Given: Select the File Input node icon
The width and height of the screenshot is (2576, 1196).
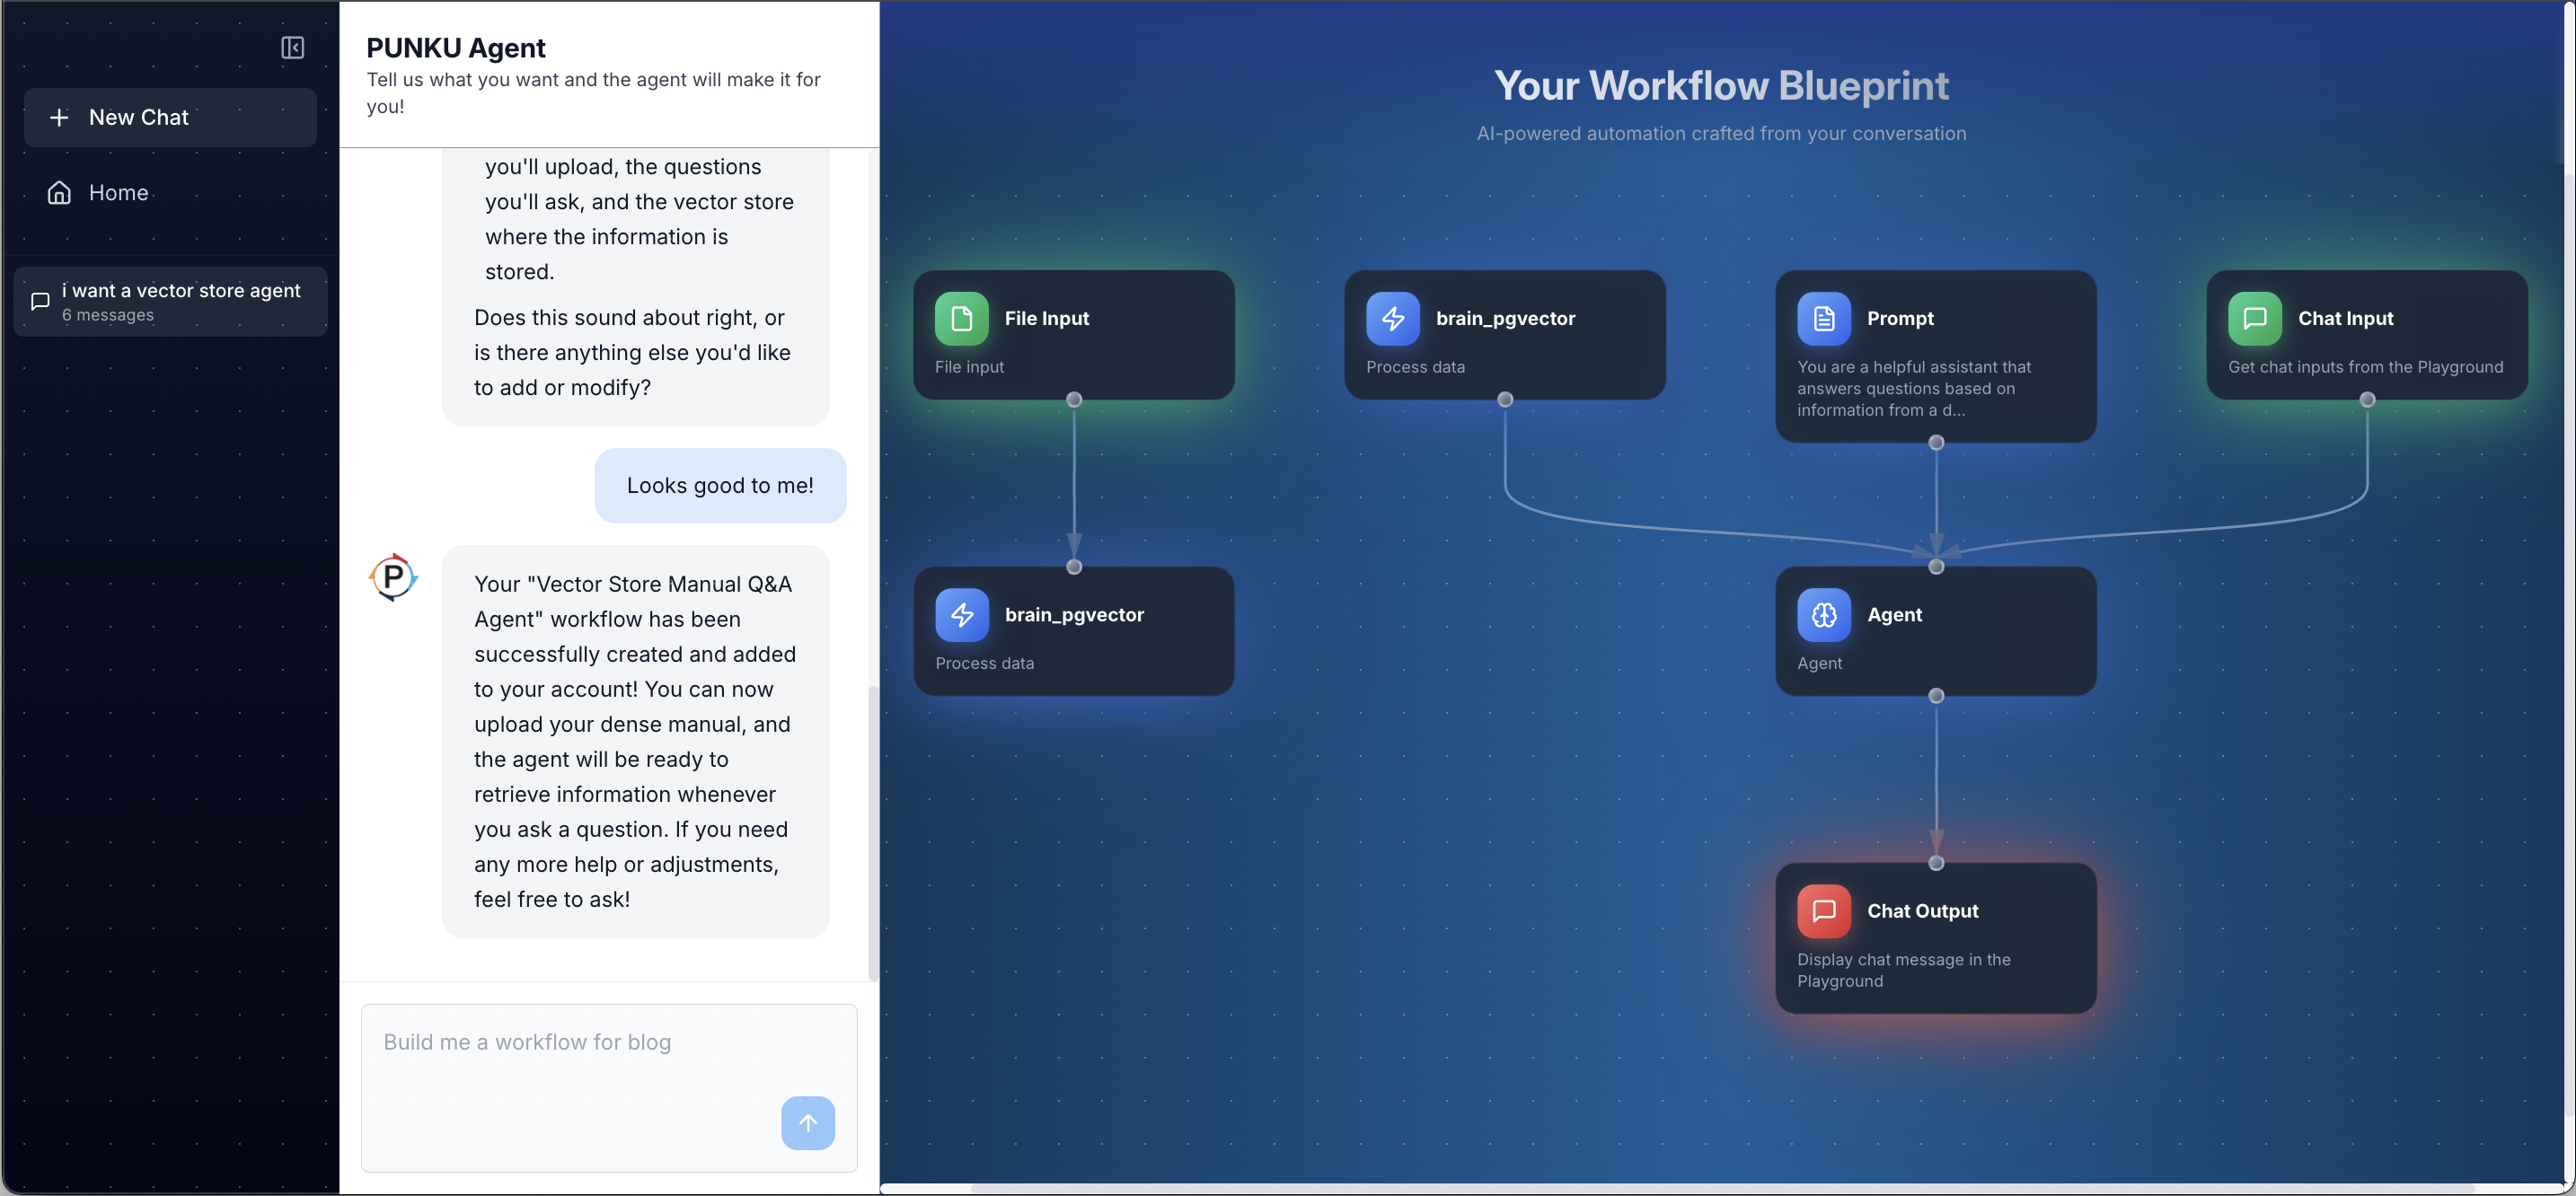Looking at the screenshot, I should click(961, 318).
